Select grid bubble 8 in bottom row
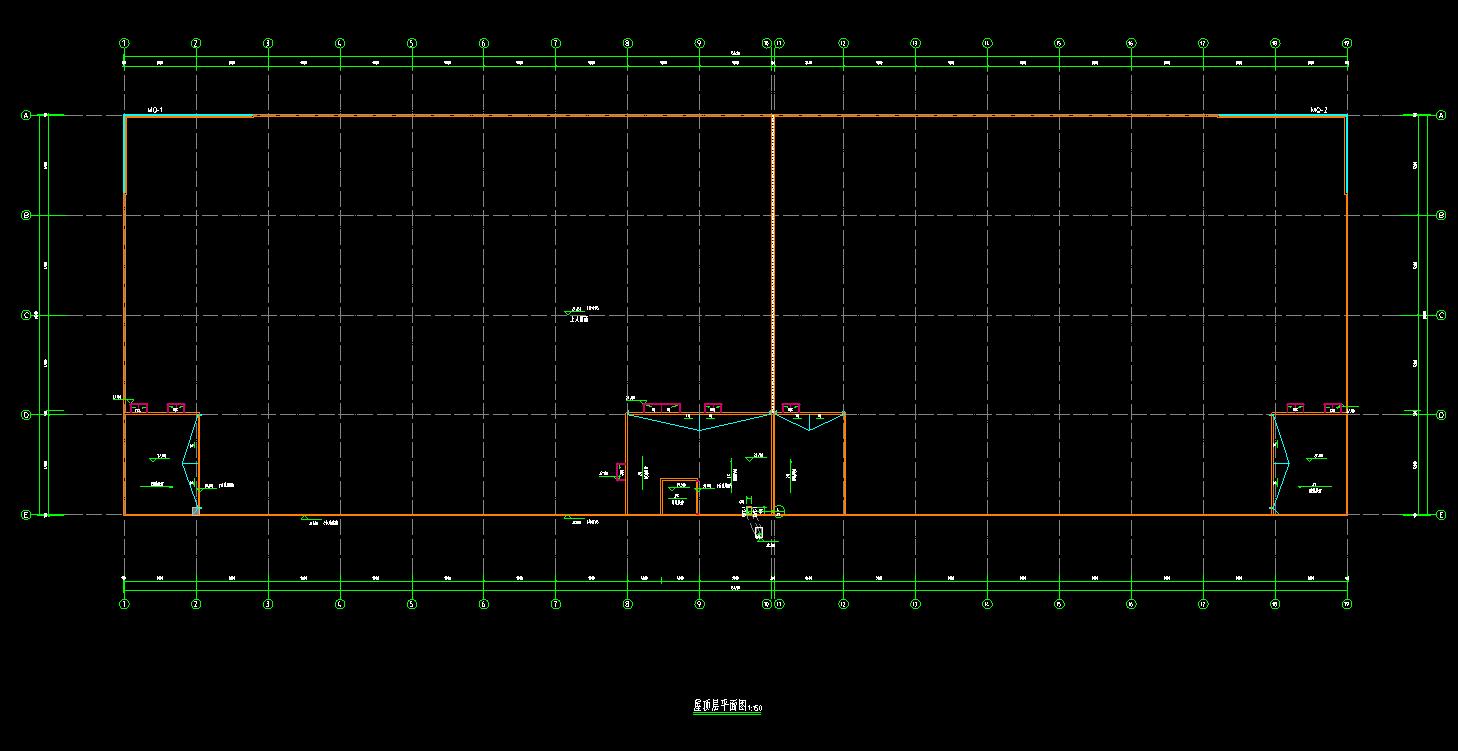This screenshot has height=751, width=1458. tap(627, 604)
